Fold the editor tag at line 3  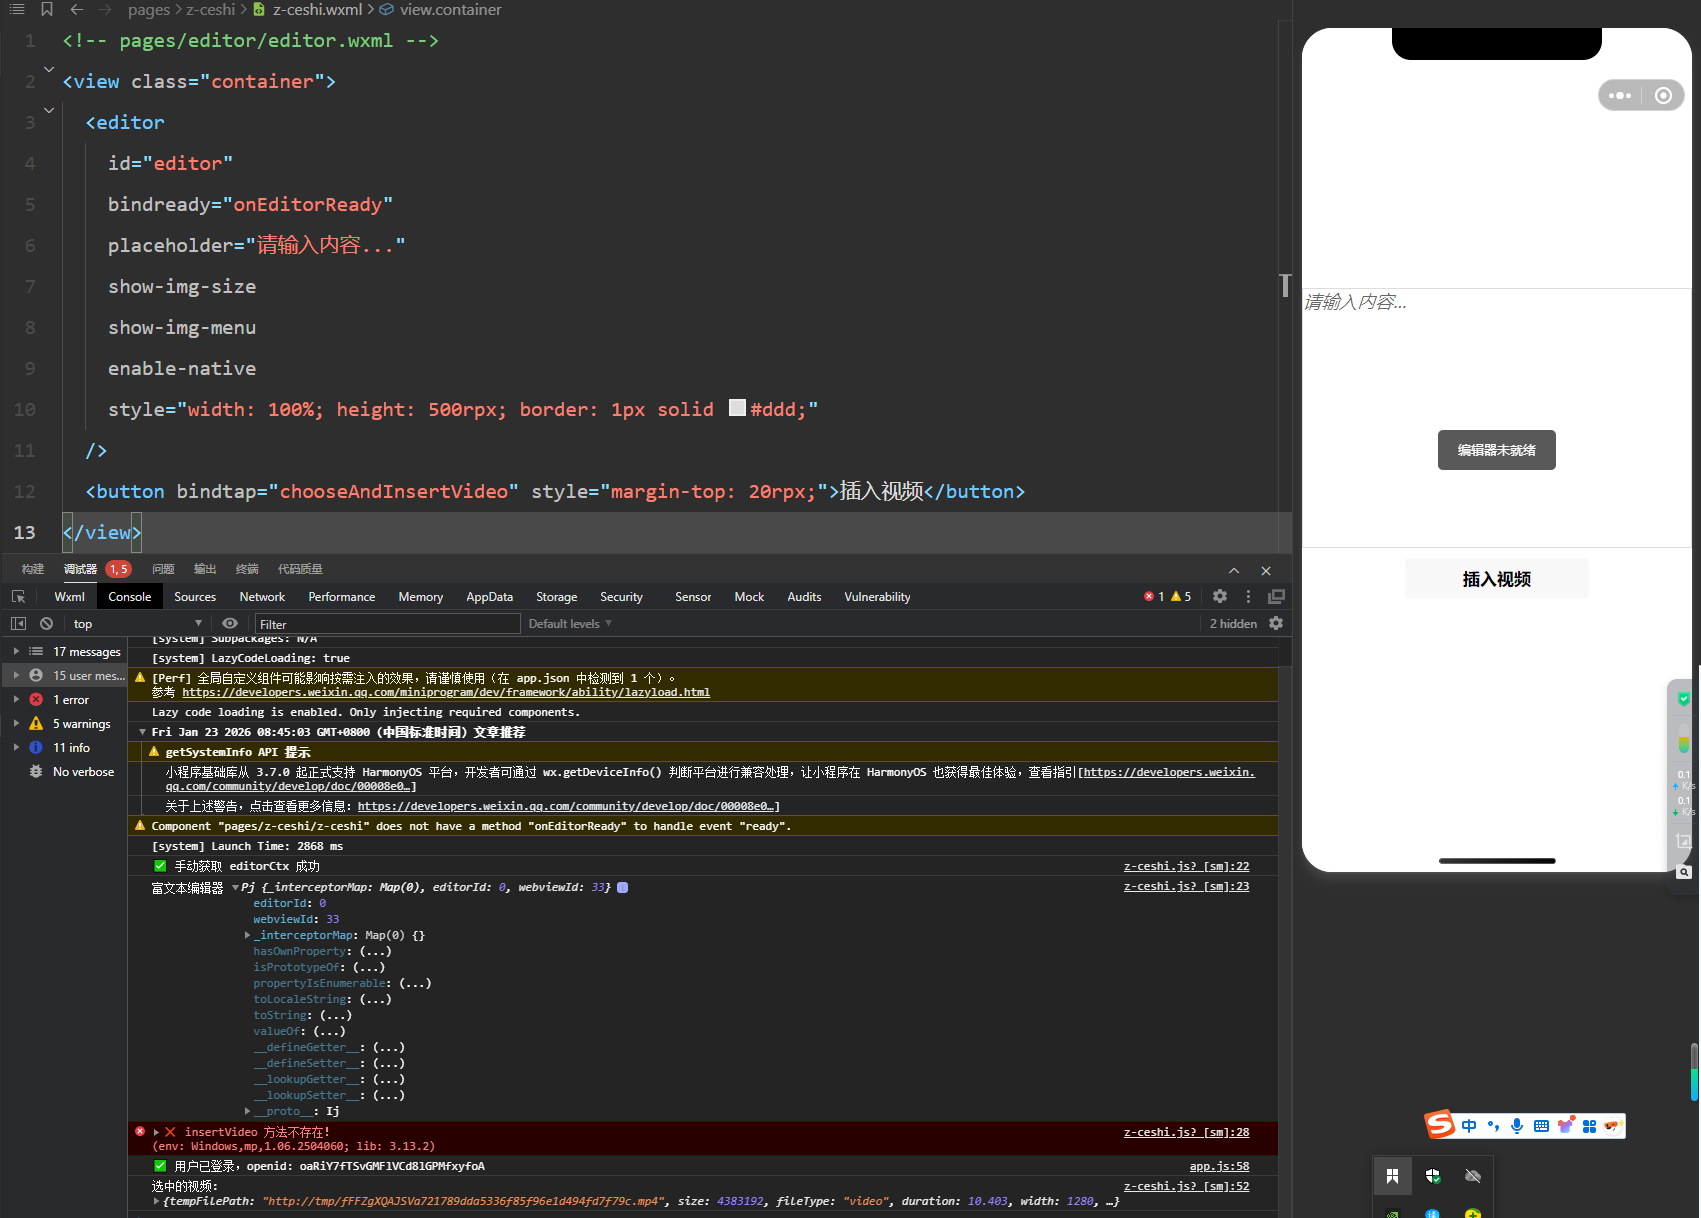click(48, 110)
